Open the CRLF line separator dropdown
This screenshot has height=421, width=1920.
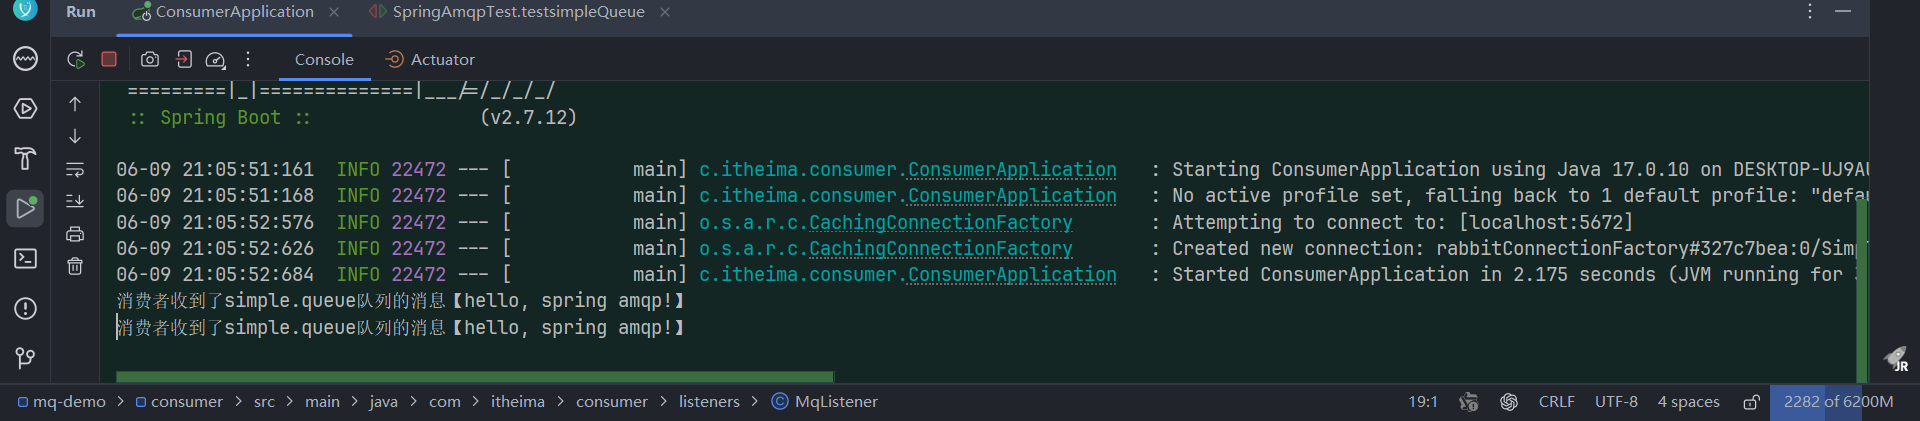[x=1556, y=402]
